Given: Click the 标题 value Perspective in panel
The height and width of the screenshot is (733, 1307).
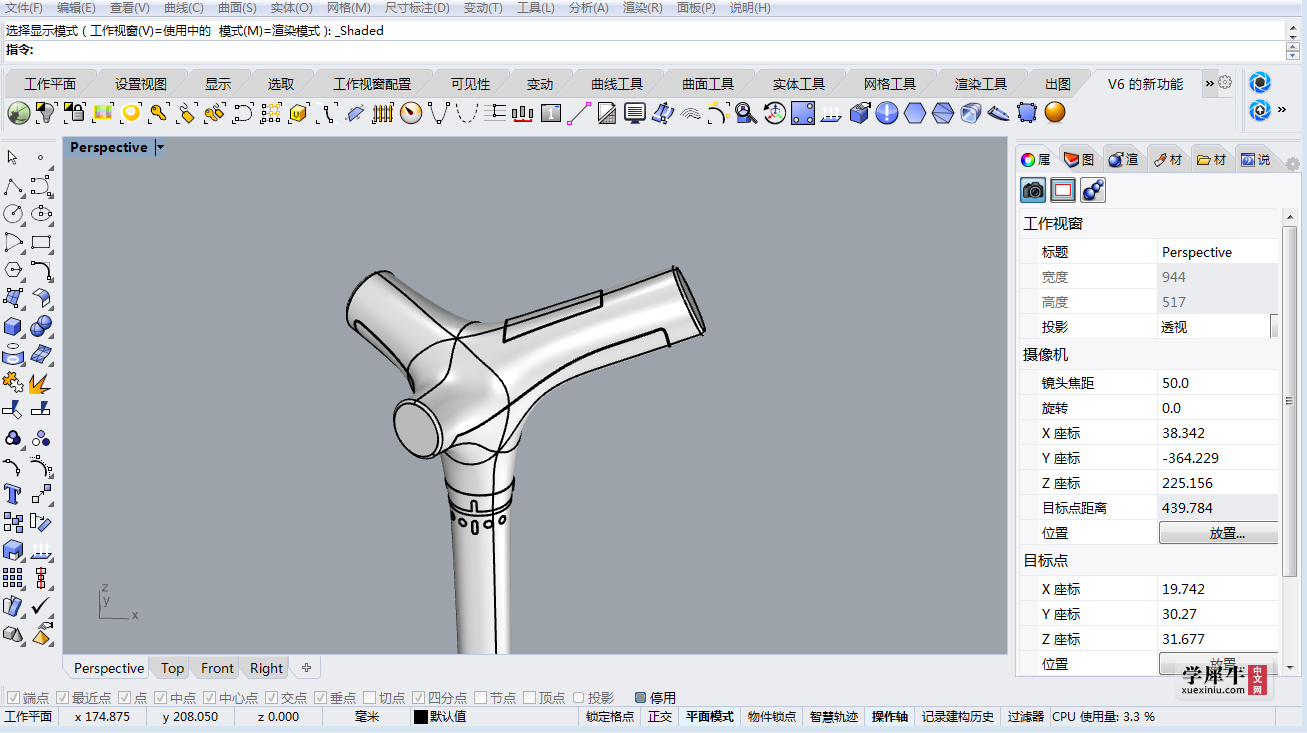Looking at the screenshot, I should [1218, 252].
